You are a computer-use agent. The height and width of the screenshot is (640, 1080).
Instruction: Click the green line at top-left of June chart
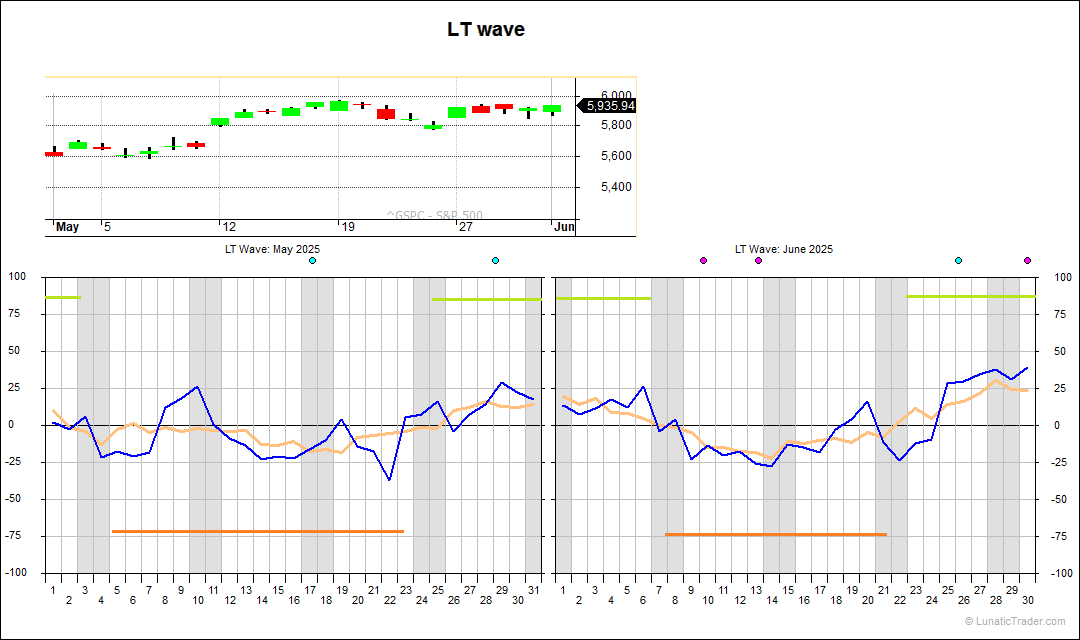(x=603, y=298)
